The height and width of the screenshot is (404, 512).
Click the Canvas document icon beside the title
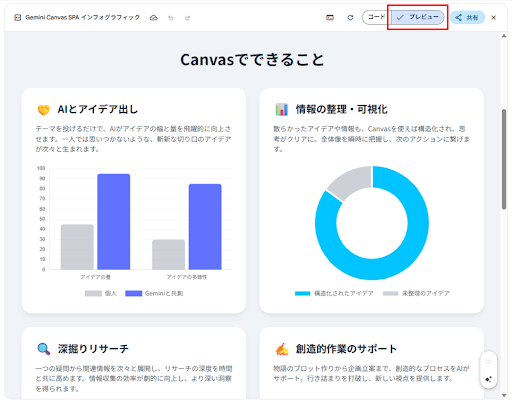[x=18, y=18]
